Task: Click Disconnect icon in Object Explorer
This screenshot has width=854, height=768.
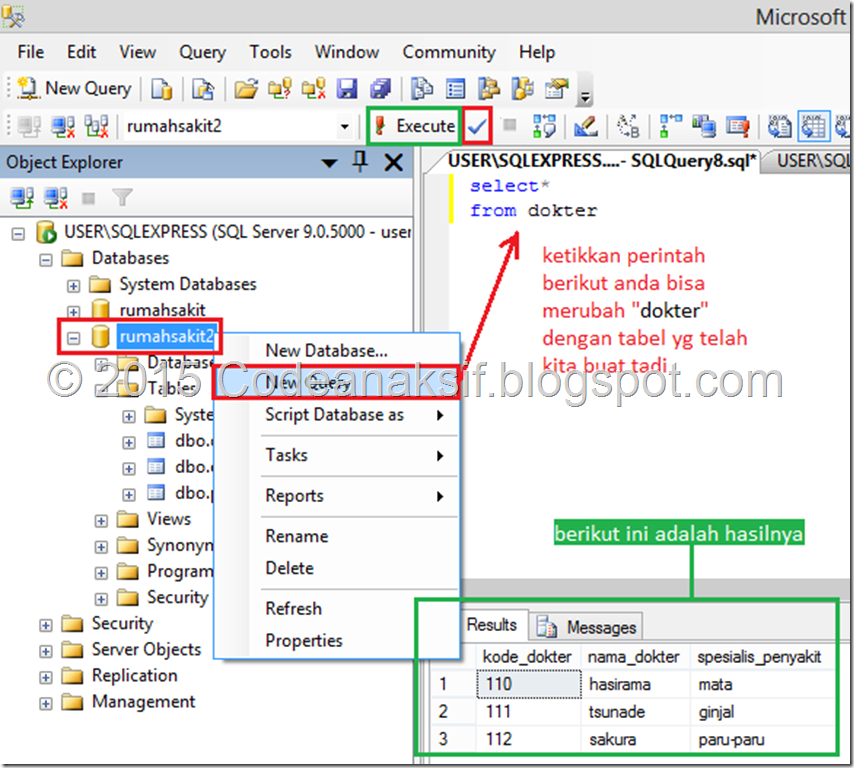Action: (56, 198)
